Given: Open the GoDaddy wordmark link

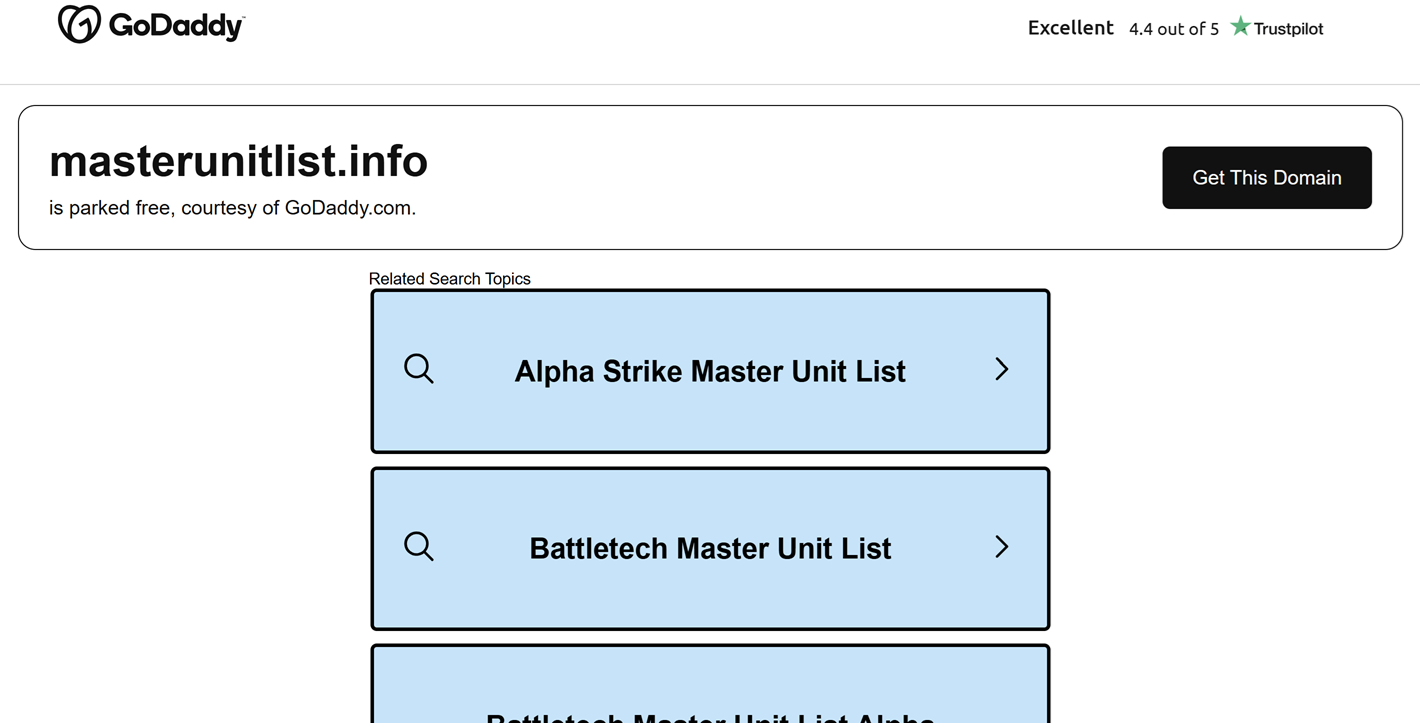Looking at the screenshot, I should coord(176,26).
